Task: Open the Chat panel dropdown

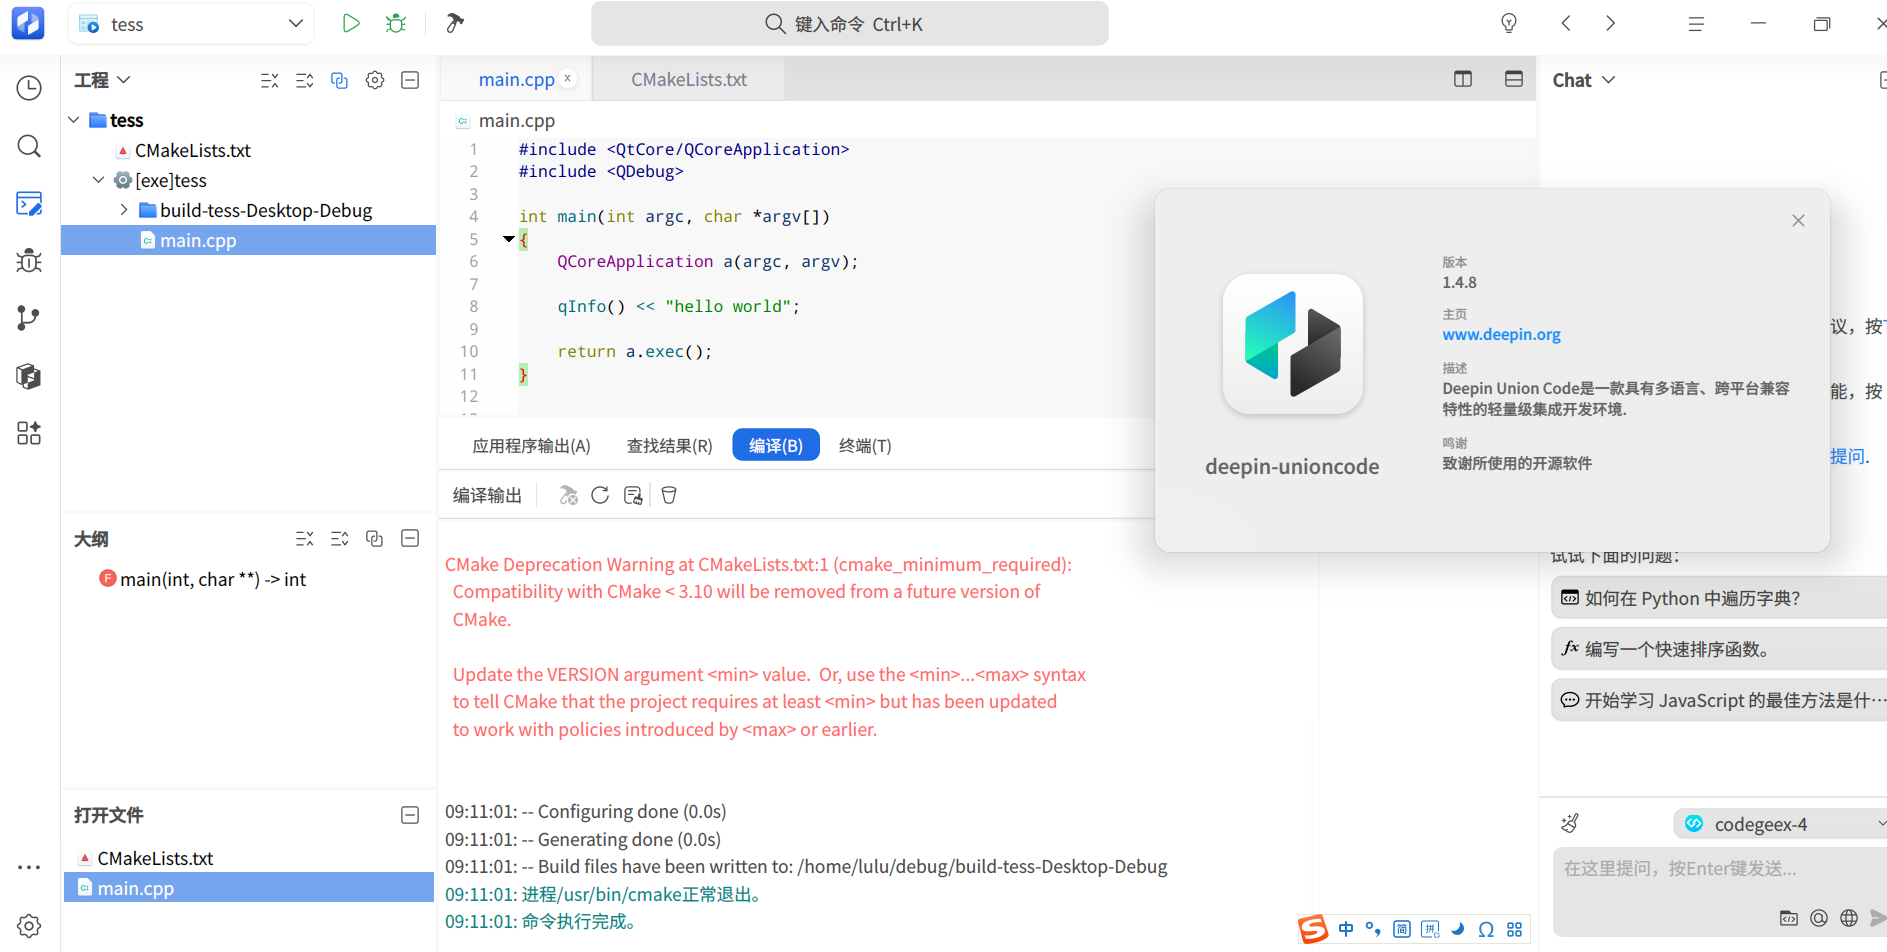Action: coord(1608,80)
